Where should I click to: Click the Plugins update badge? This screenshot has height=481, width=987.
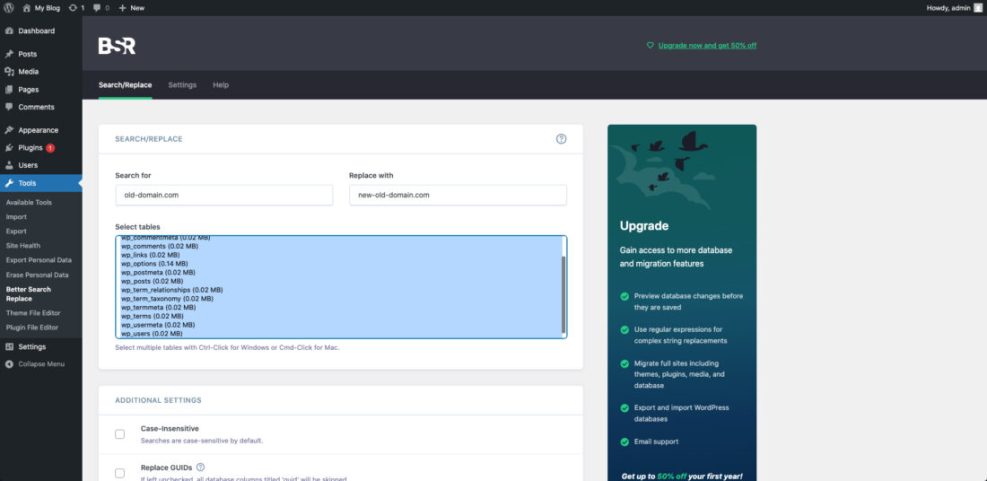click(50, 148)
